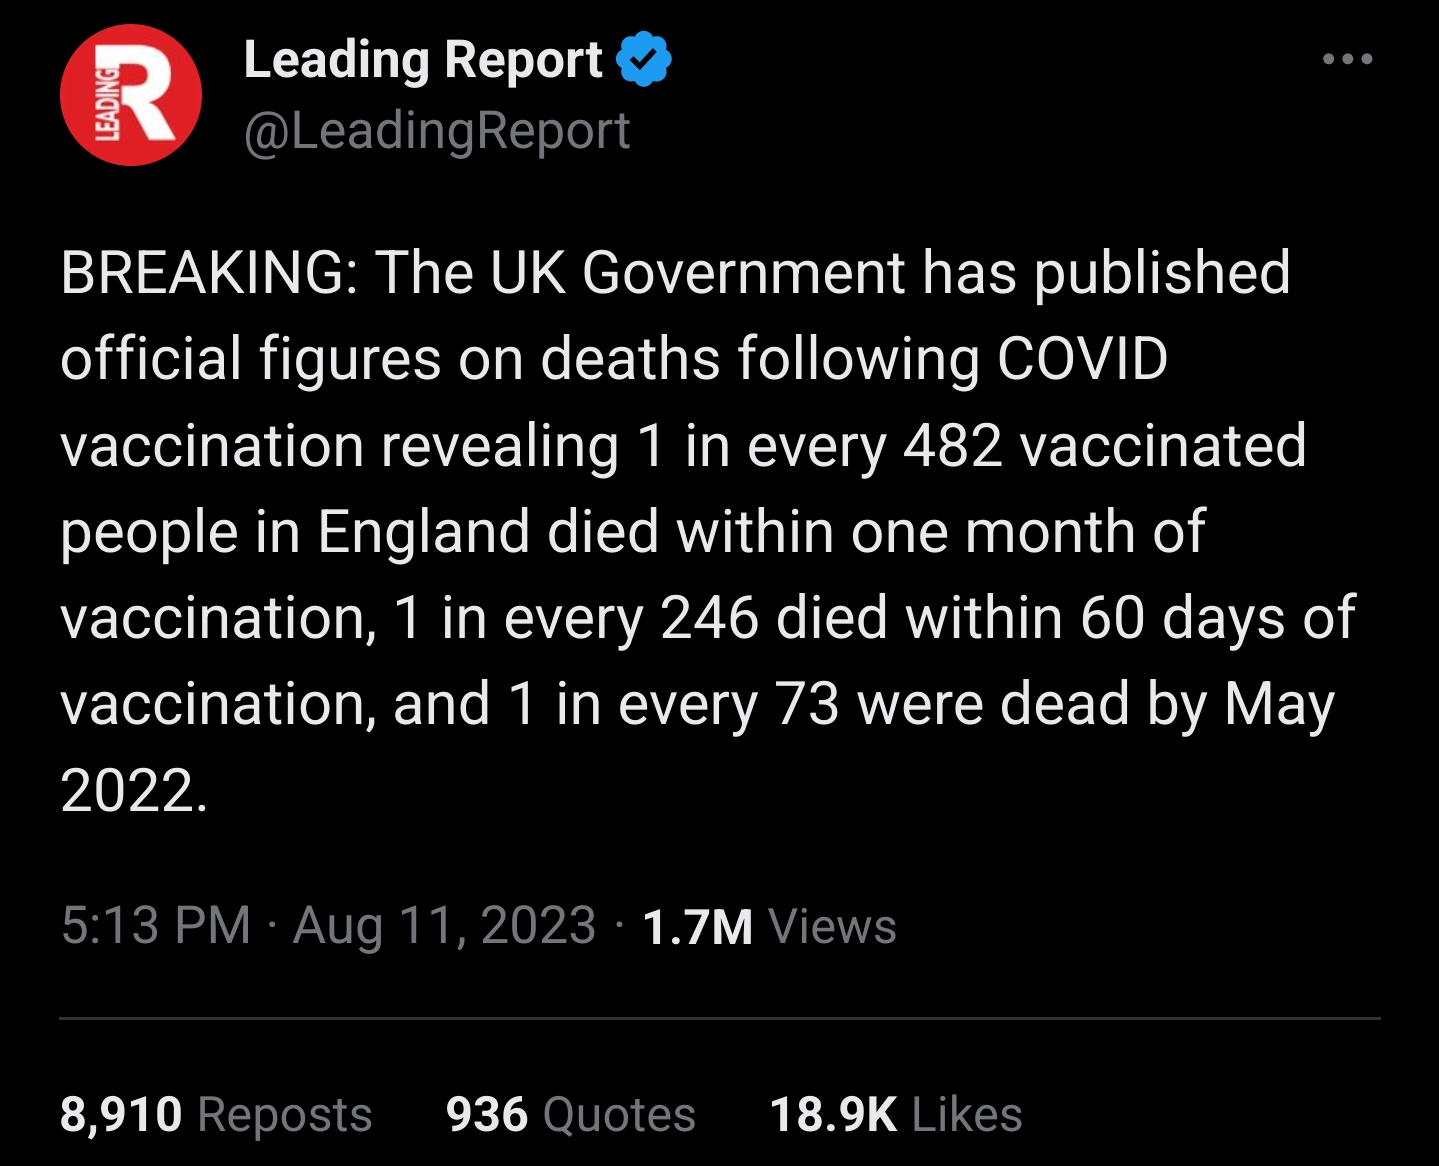The image size is (1439, 1166).
Task: Open the 18.9K like count
Action: pos(833,1114)
